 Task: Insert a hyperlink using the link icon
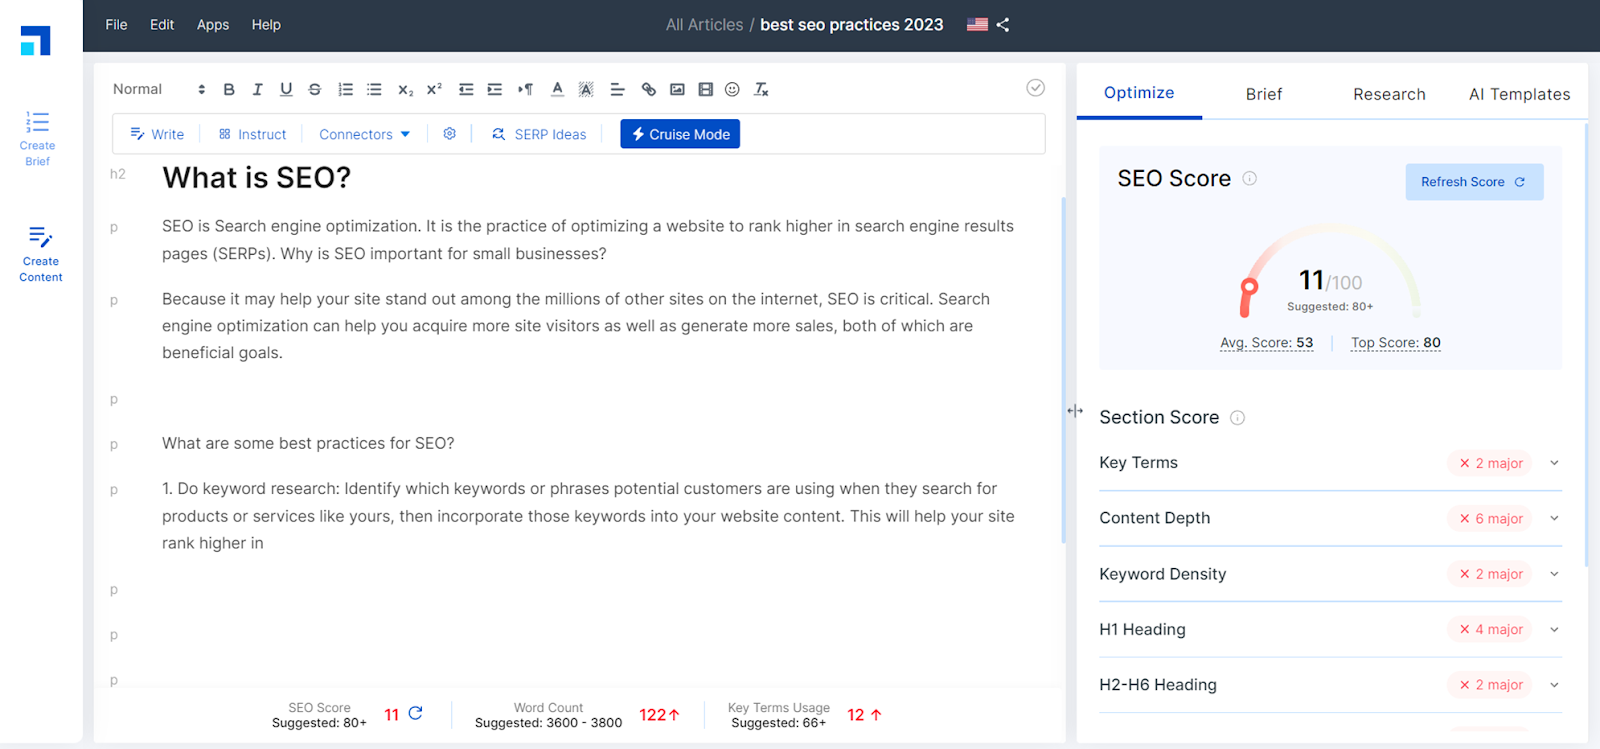(649, 89)
